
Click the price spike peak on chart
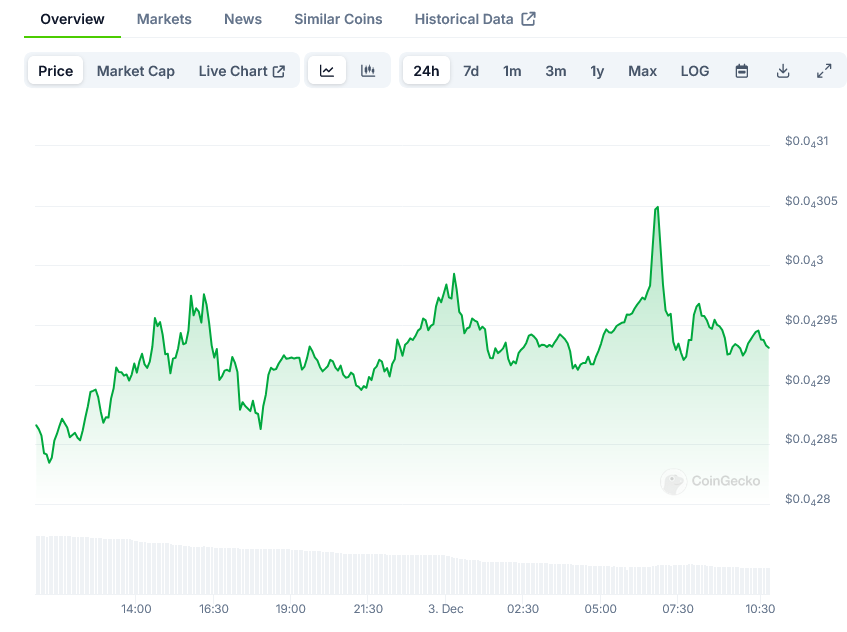tap(657, 208)
